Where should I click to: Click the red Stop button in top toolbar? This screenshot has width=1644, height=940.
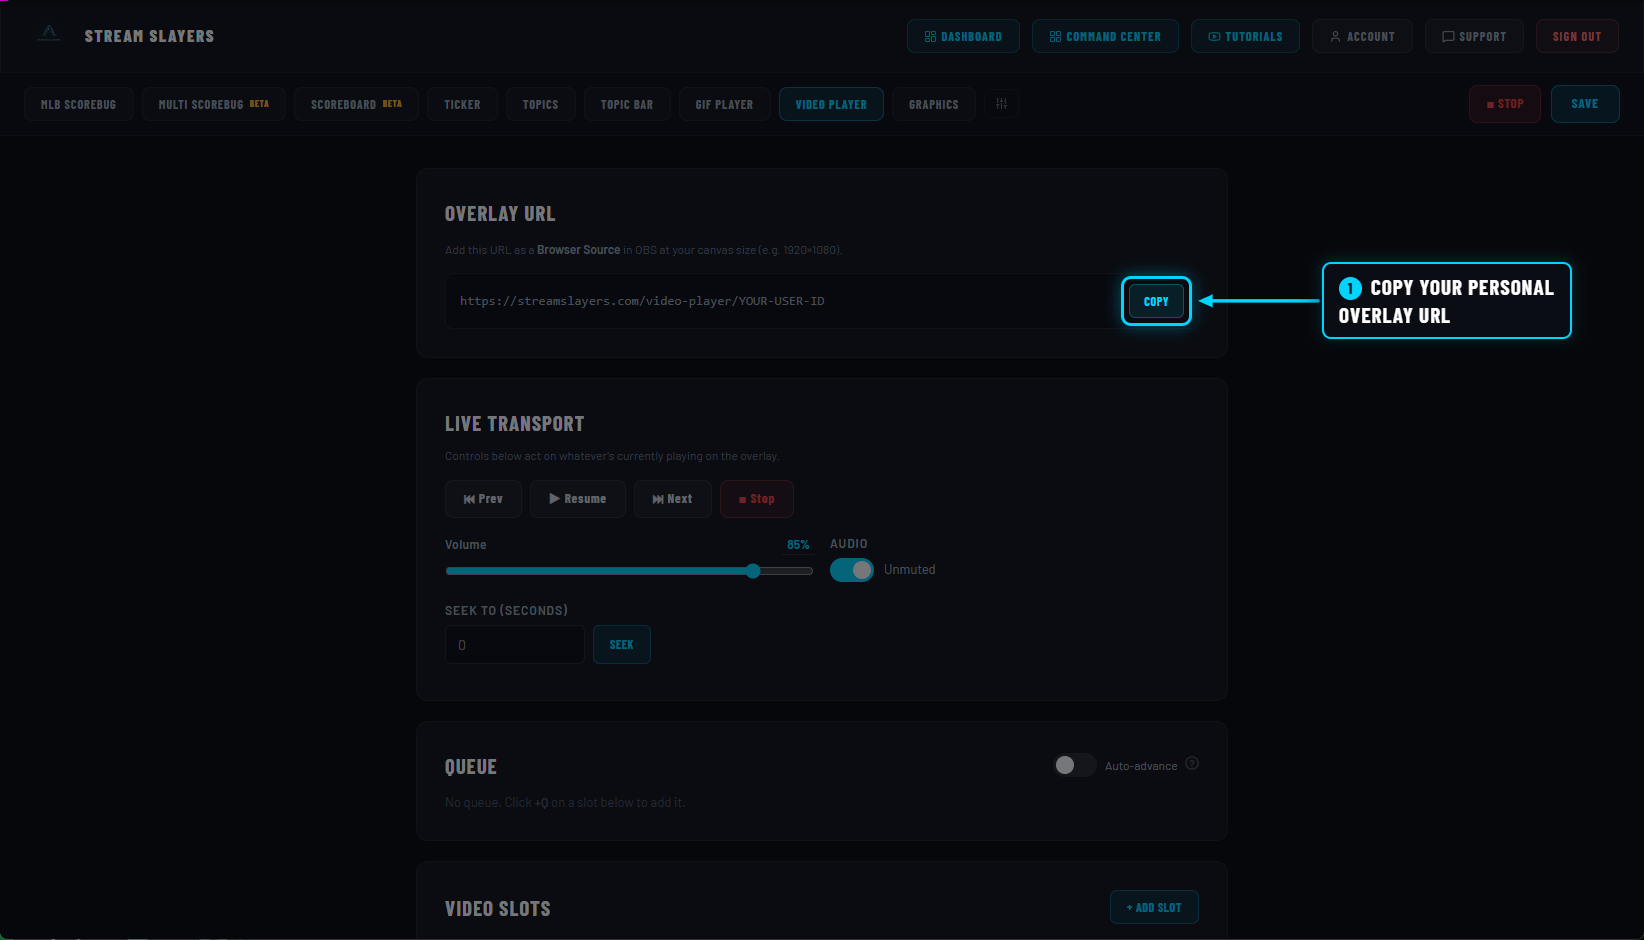pos(1505,104)
